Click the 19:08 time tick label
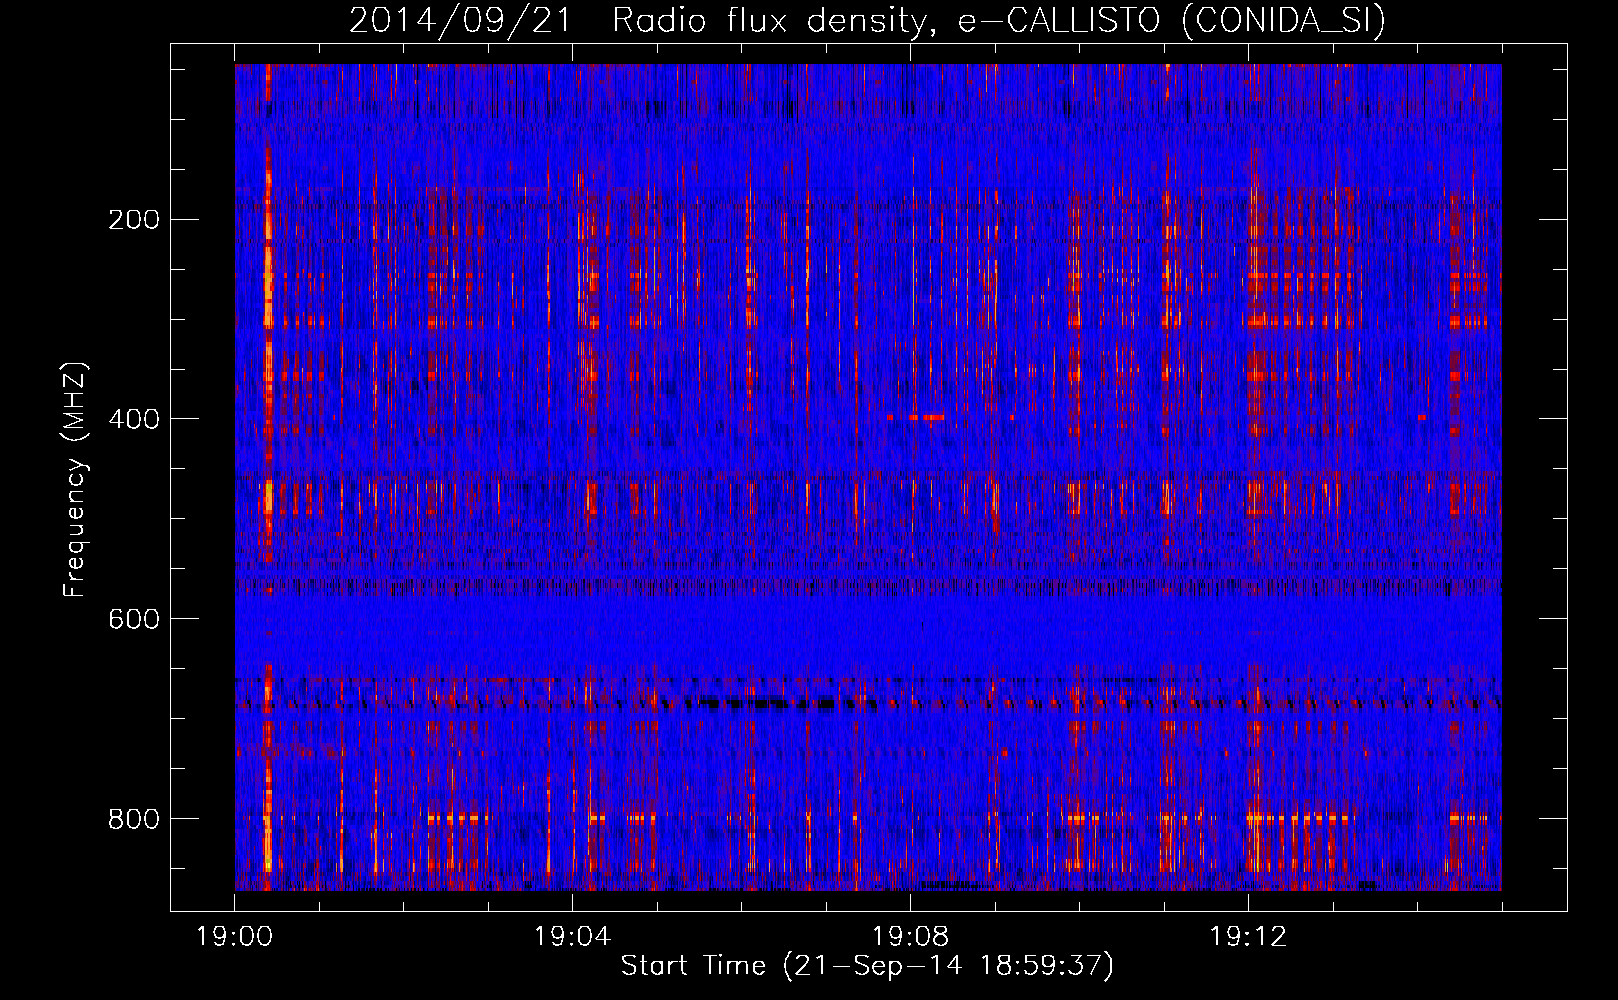This screenshot has height=1000, width=1618. (x=910, y=936)
